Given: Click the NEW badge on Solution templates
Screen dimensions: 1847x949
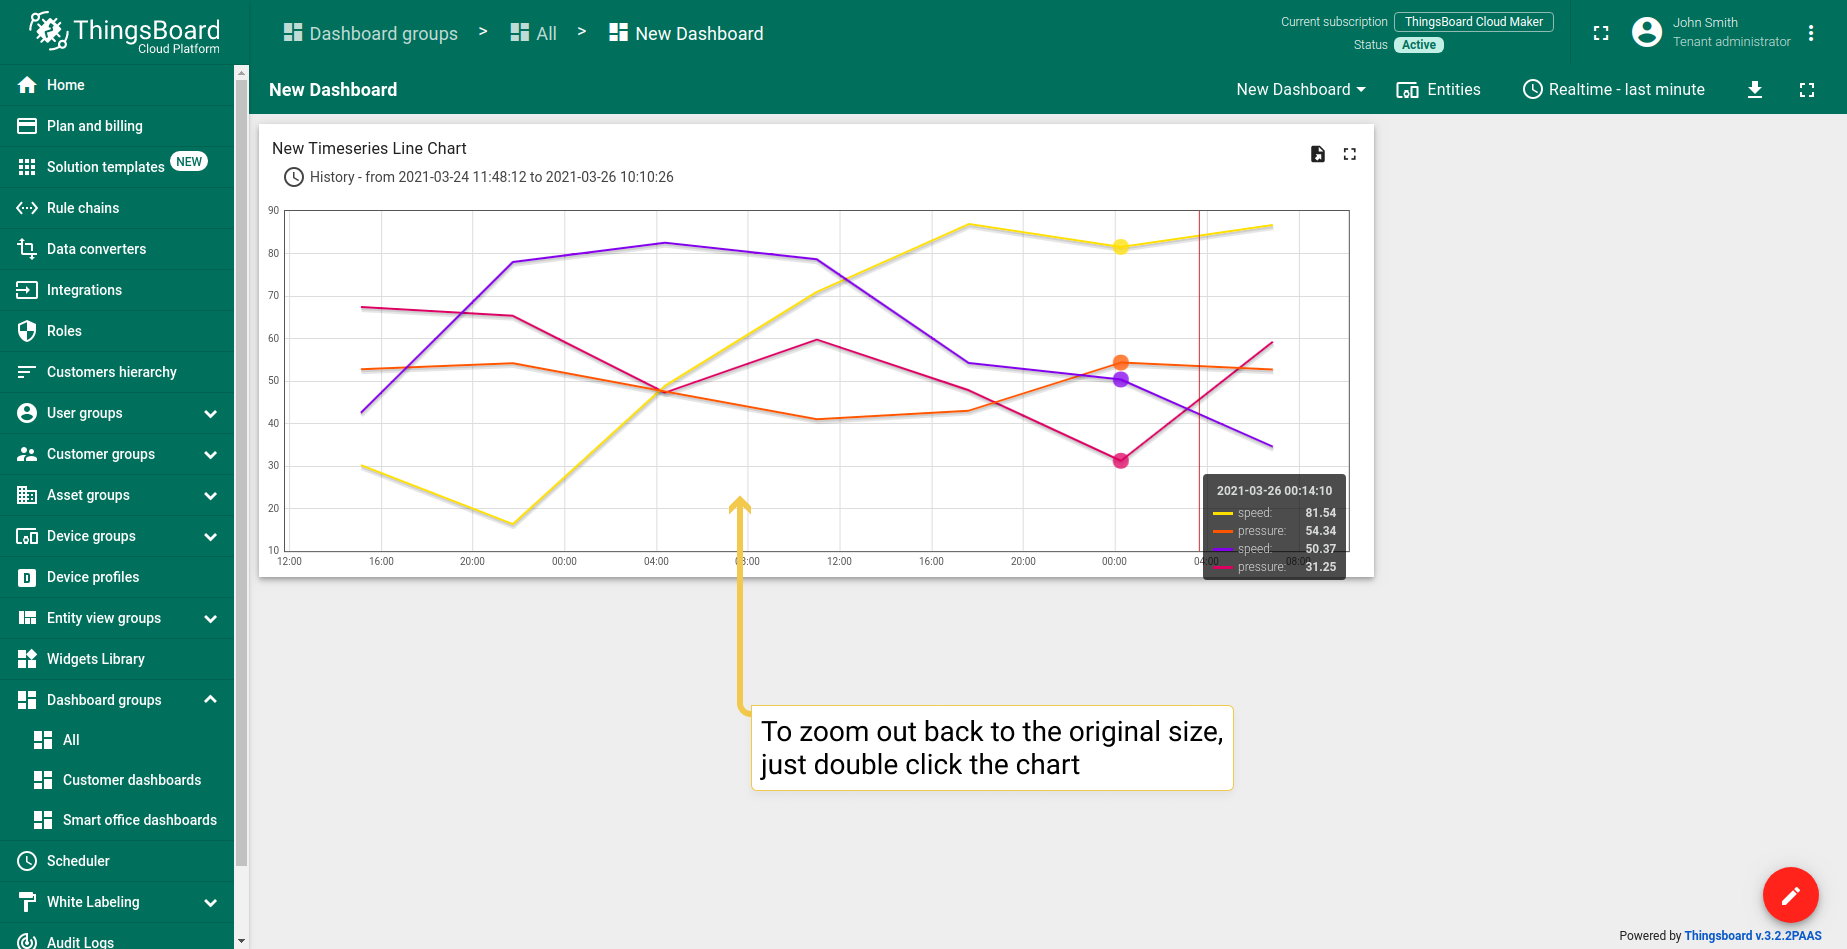Looking at the screenshot, I should [x=189, y=162].
